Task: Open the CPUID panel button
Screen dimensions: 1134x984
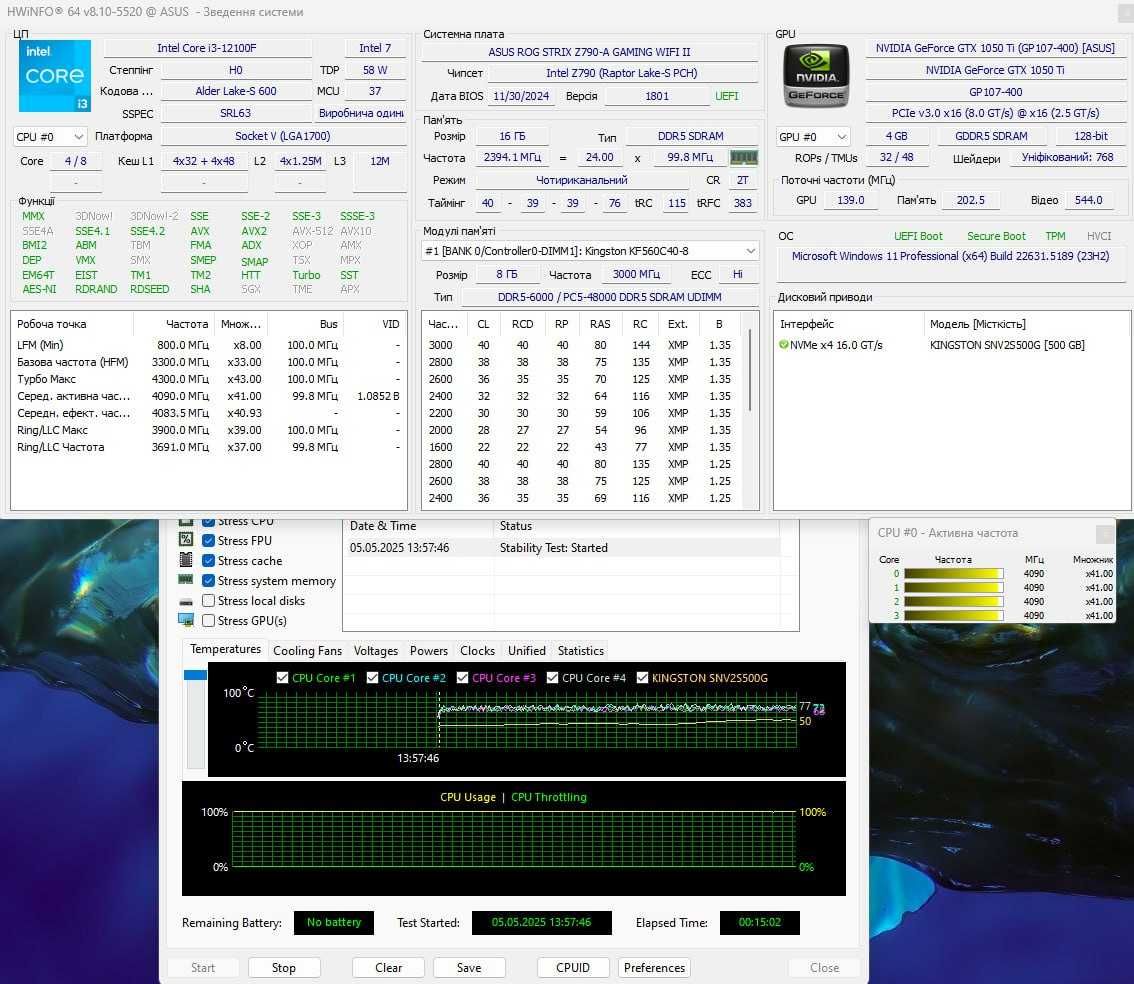Action: click(573, 967)
